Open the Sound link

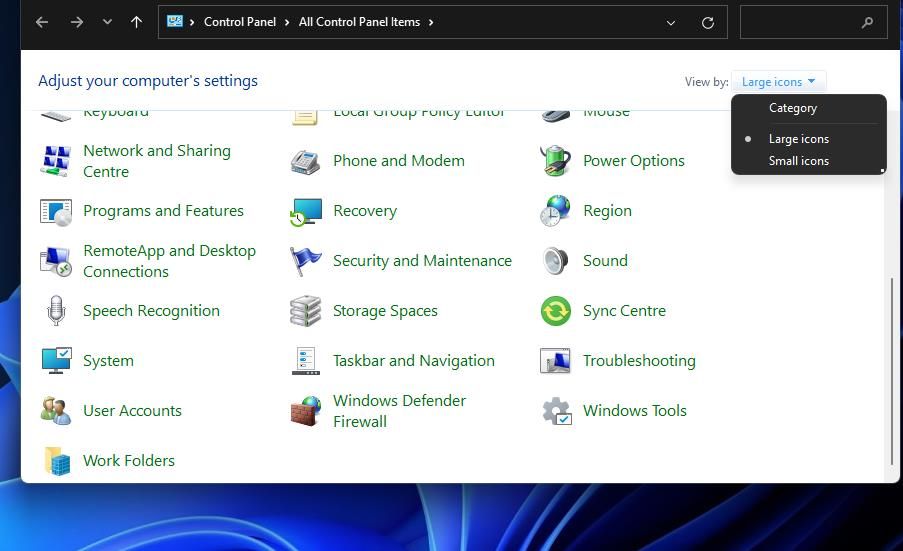point(605,261)
